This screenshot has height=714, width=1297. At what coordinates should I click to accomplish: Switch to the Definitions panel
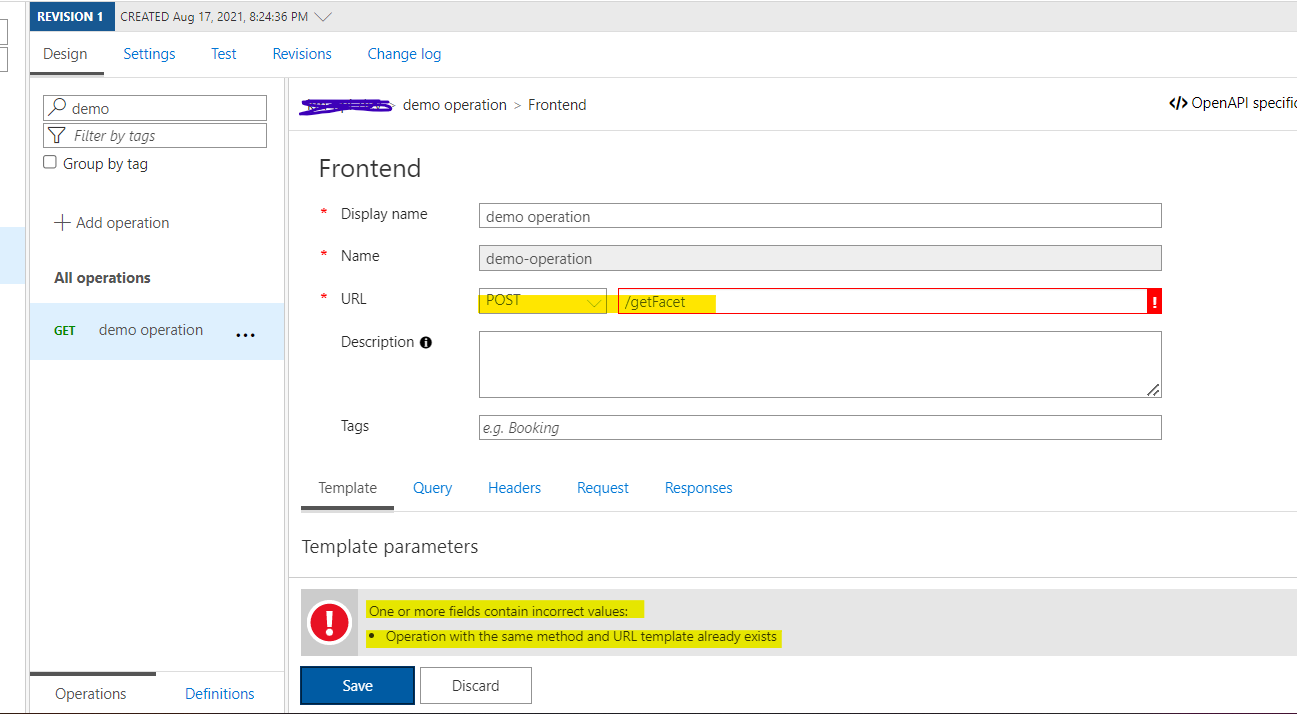219,692
